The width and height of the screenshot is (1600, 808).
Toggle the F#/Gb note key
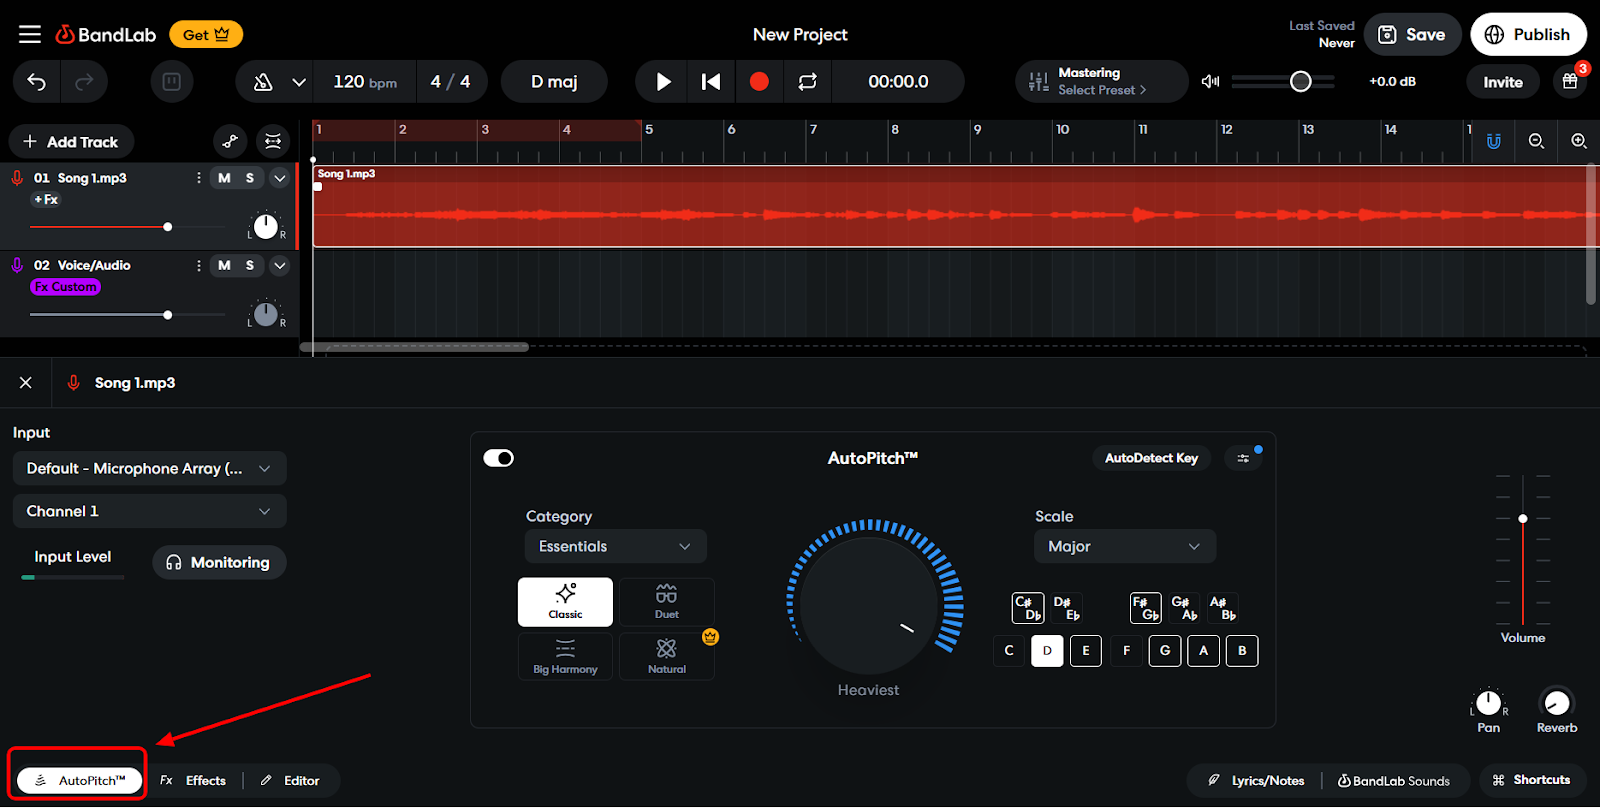(1146, 608)
